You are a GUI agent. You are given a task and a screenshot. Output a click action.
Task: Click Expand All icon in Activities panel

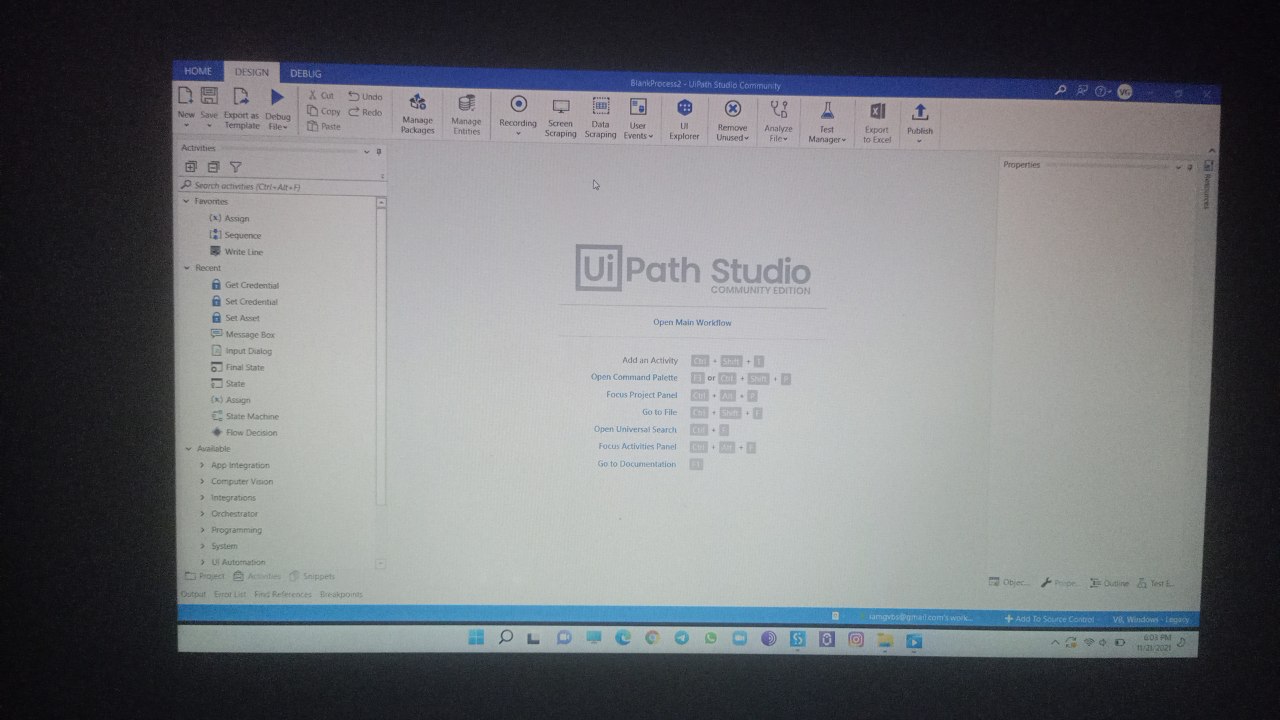coord(190,167)
